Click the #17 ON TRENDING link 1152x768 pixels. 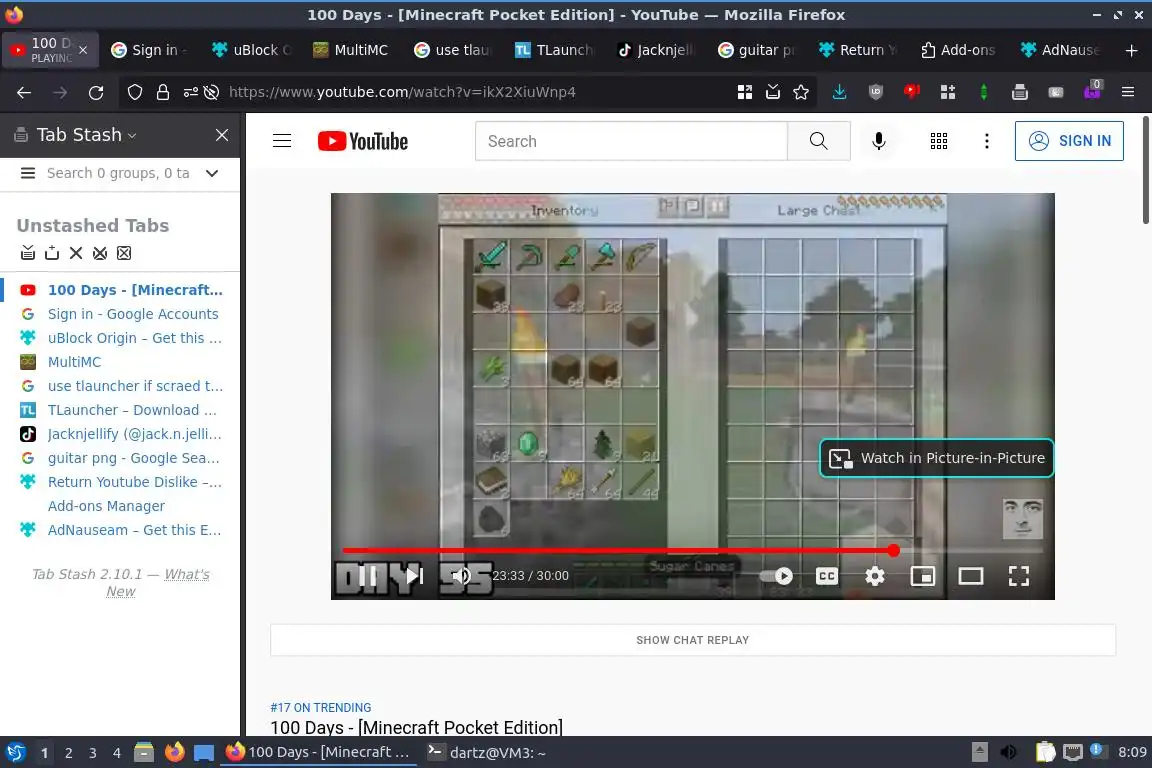[x=320, y=708]
